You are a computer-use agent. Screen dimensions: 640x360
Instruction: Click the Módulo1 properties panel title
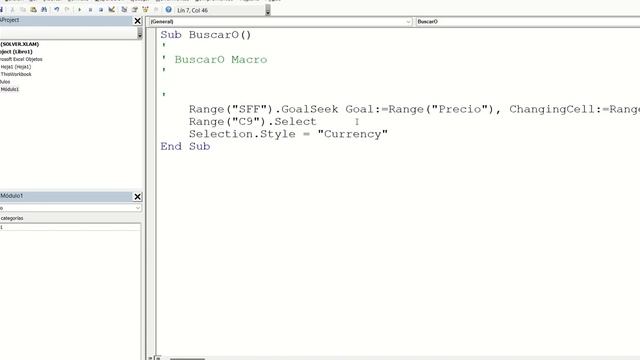(11, 196)
